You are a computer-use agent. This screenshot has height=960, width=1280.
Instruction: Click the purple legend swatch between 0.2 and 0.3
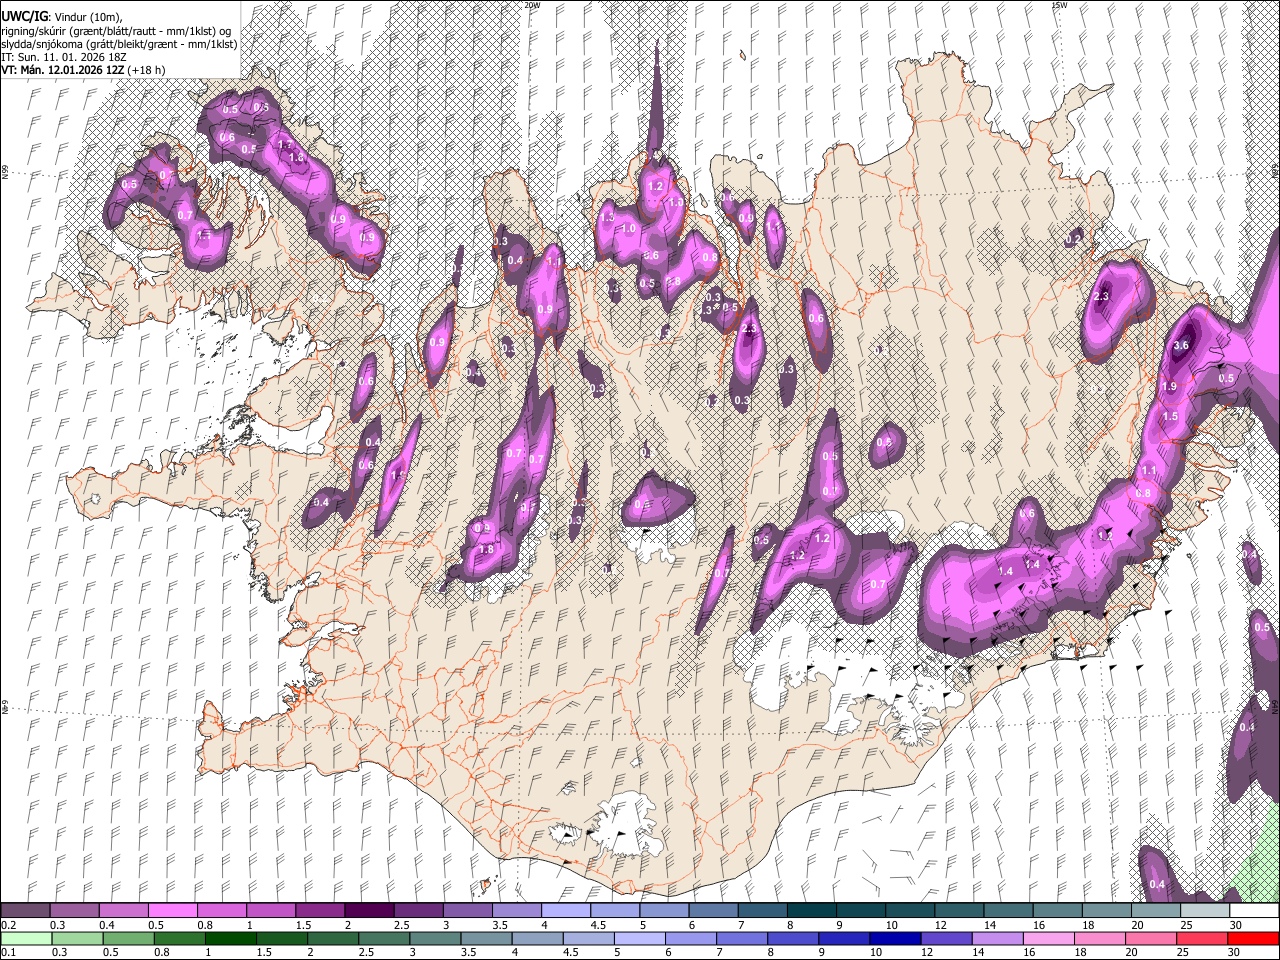point(25,911)
